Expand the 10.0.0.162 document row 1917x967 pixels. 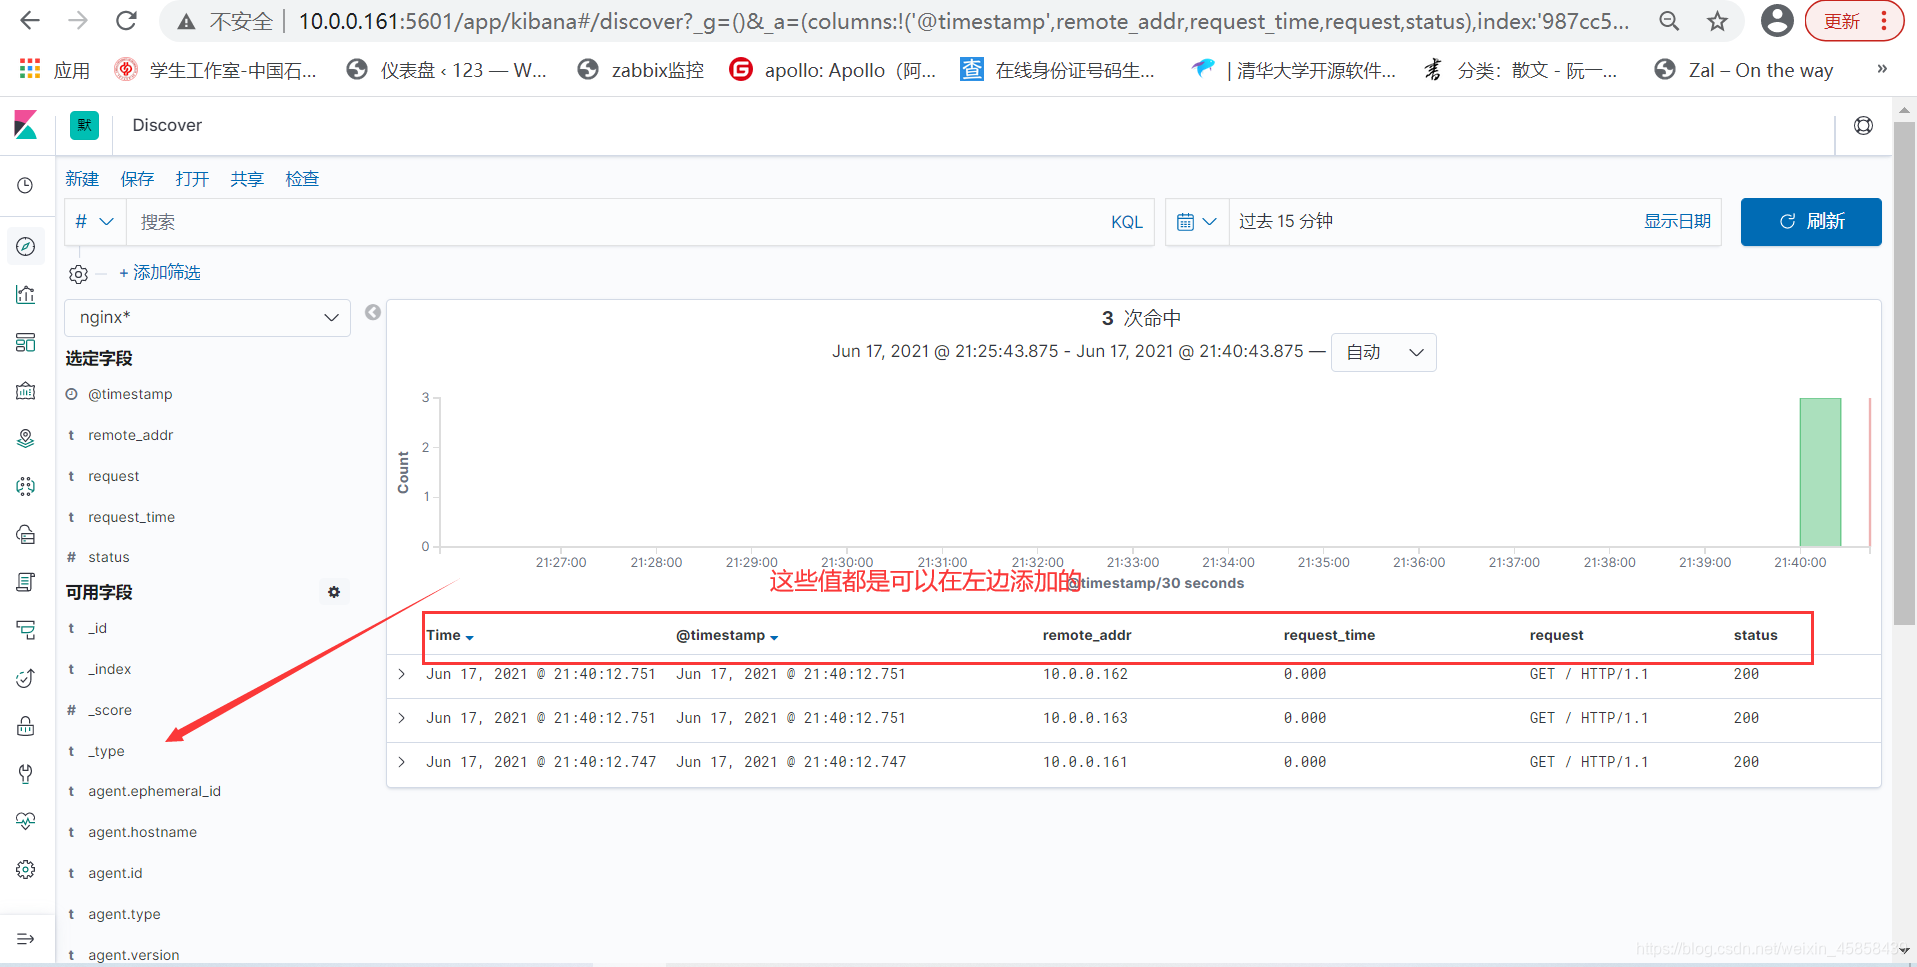pos(402,675)
